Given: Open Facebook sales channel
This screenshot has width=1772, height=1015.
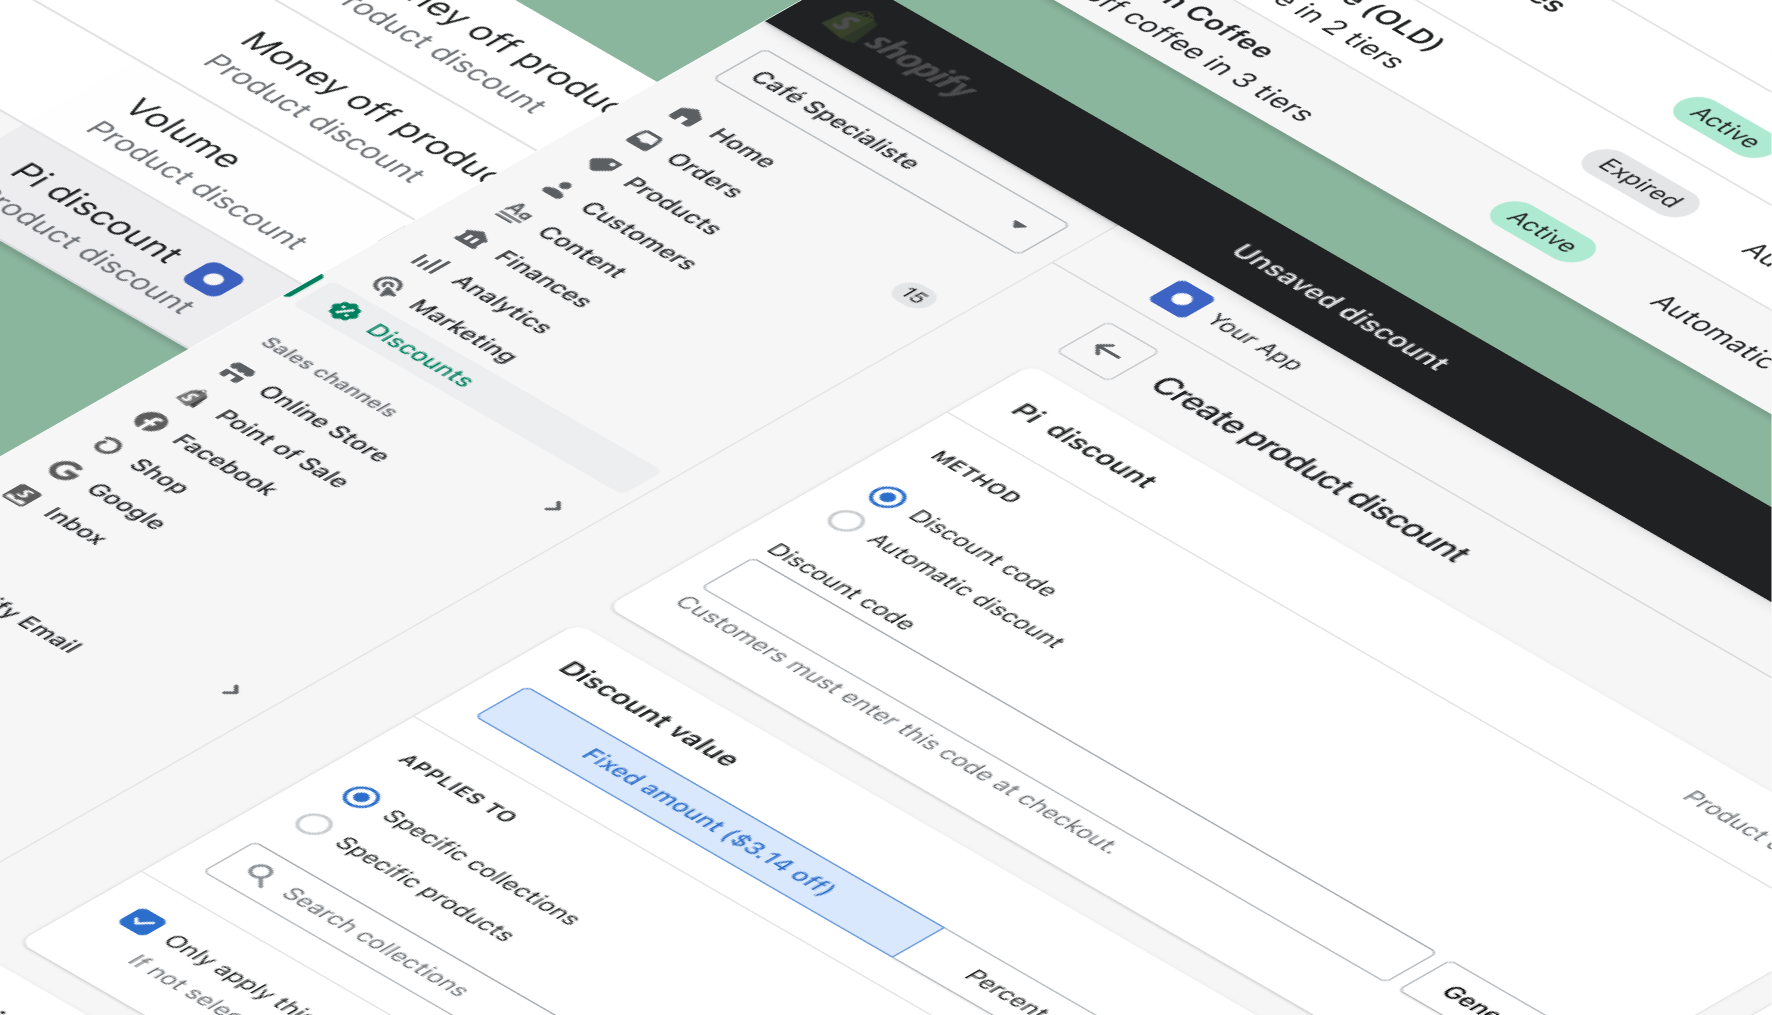Looking at the screenshot, I should tap(225, 464).
